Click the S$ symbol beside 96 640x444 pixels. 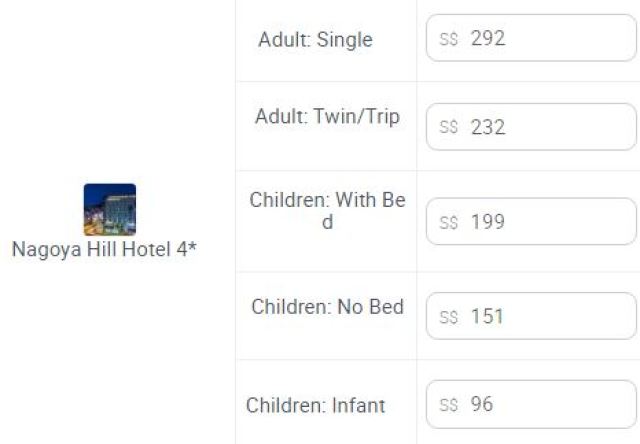pyautogui.click(x=449, y=405)
